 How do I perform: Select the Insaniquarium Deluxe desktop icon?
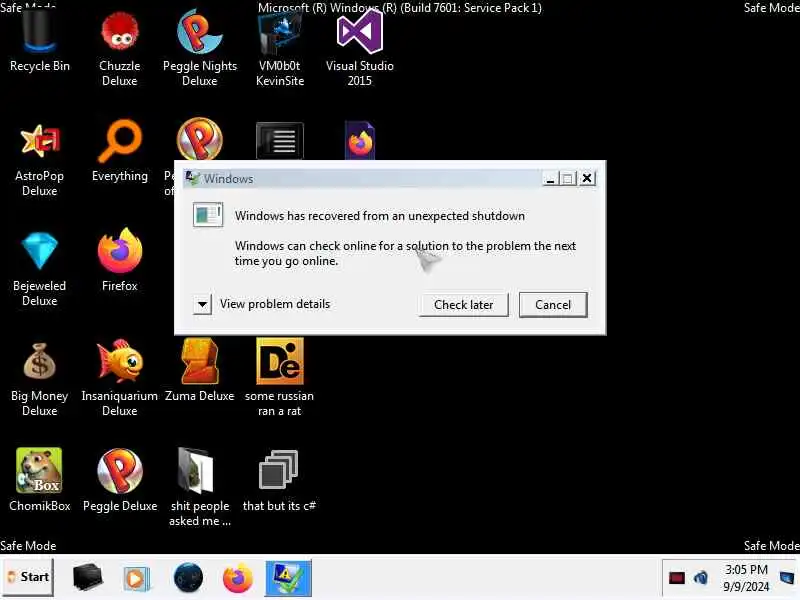coord(119,379)
